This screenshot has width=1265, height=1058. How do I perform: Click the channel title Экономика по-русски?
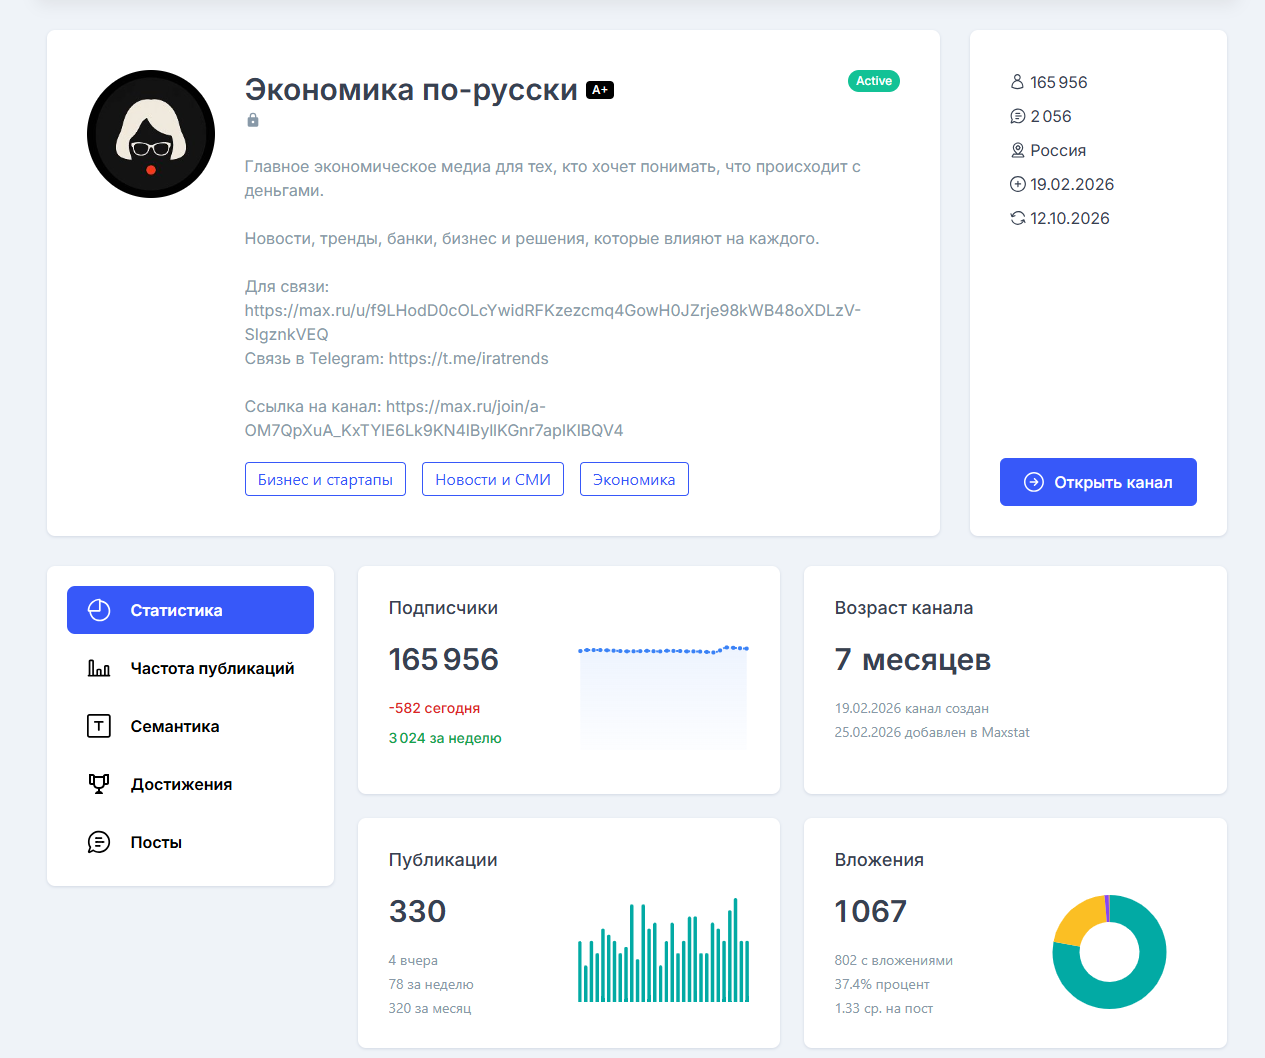coord(411,89)
